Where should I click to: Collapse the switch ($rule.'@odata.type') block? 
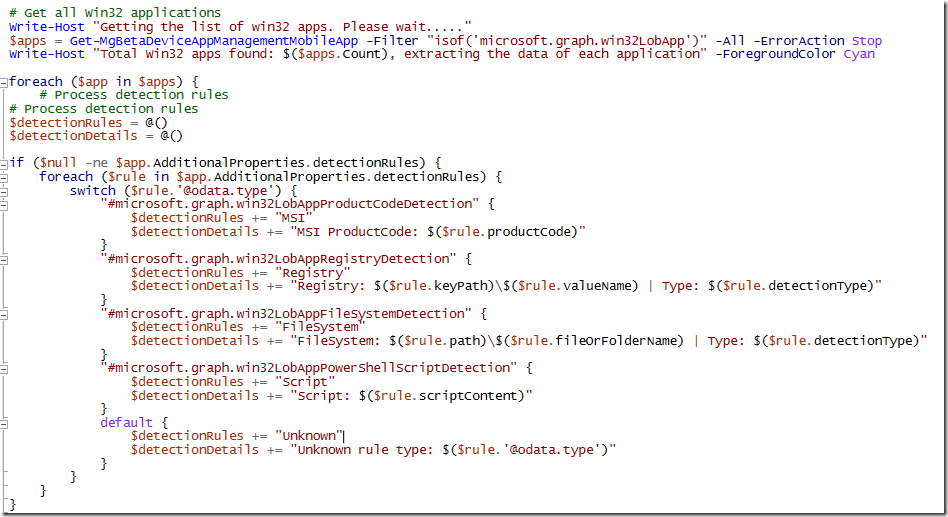point(4,190)
